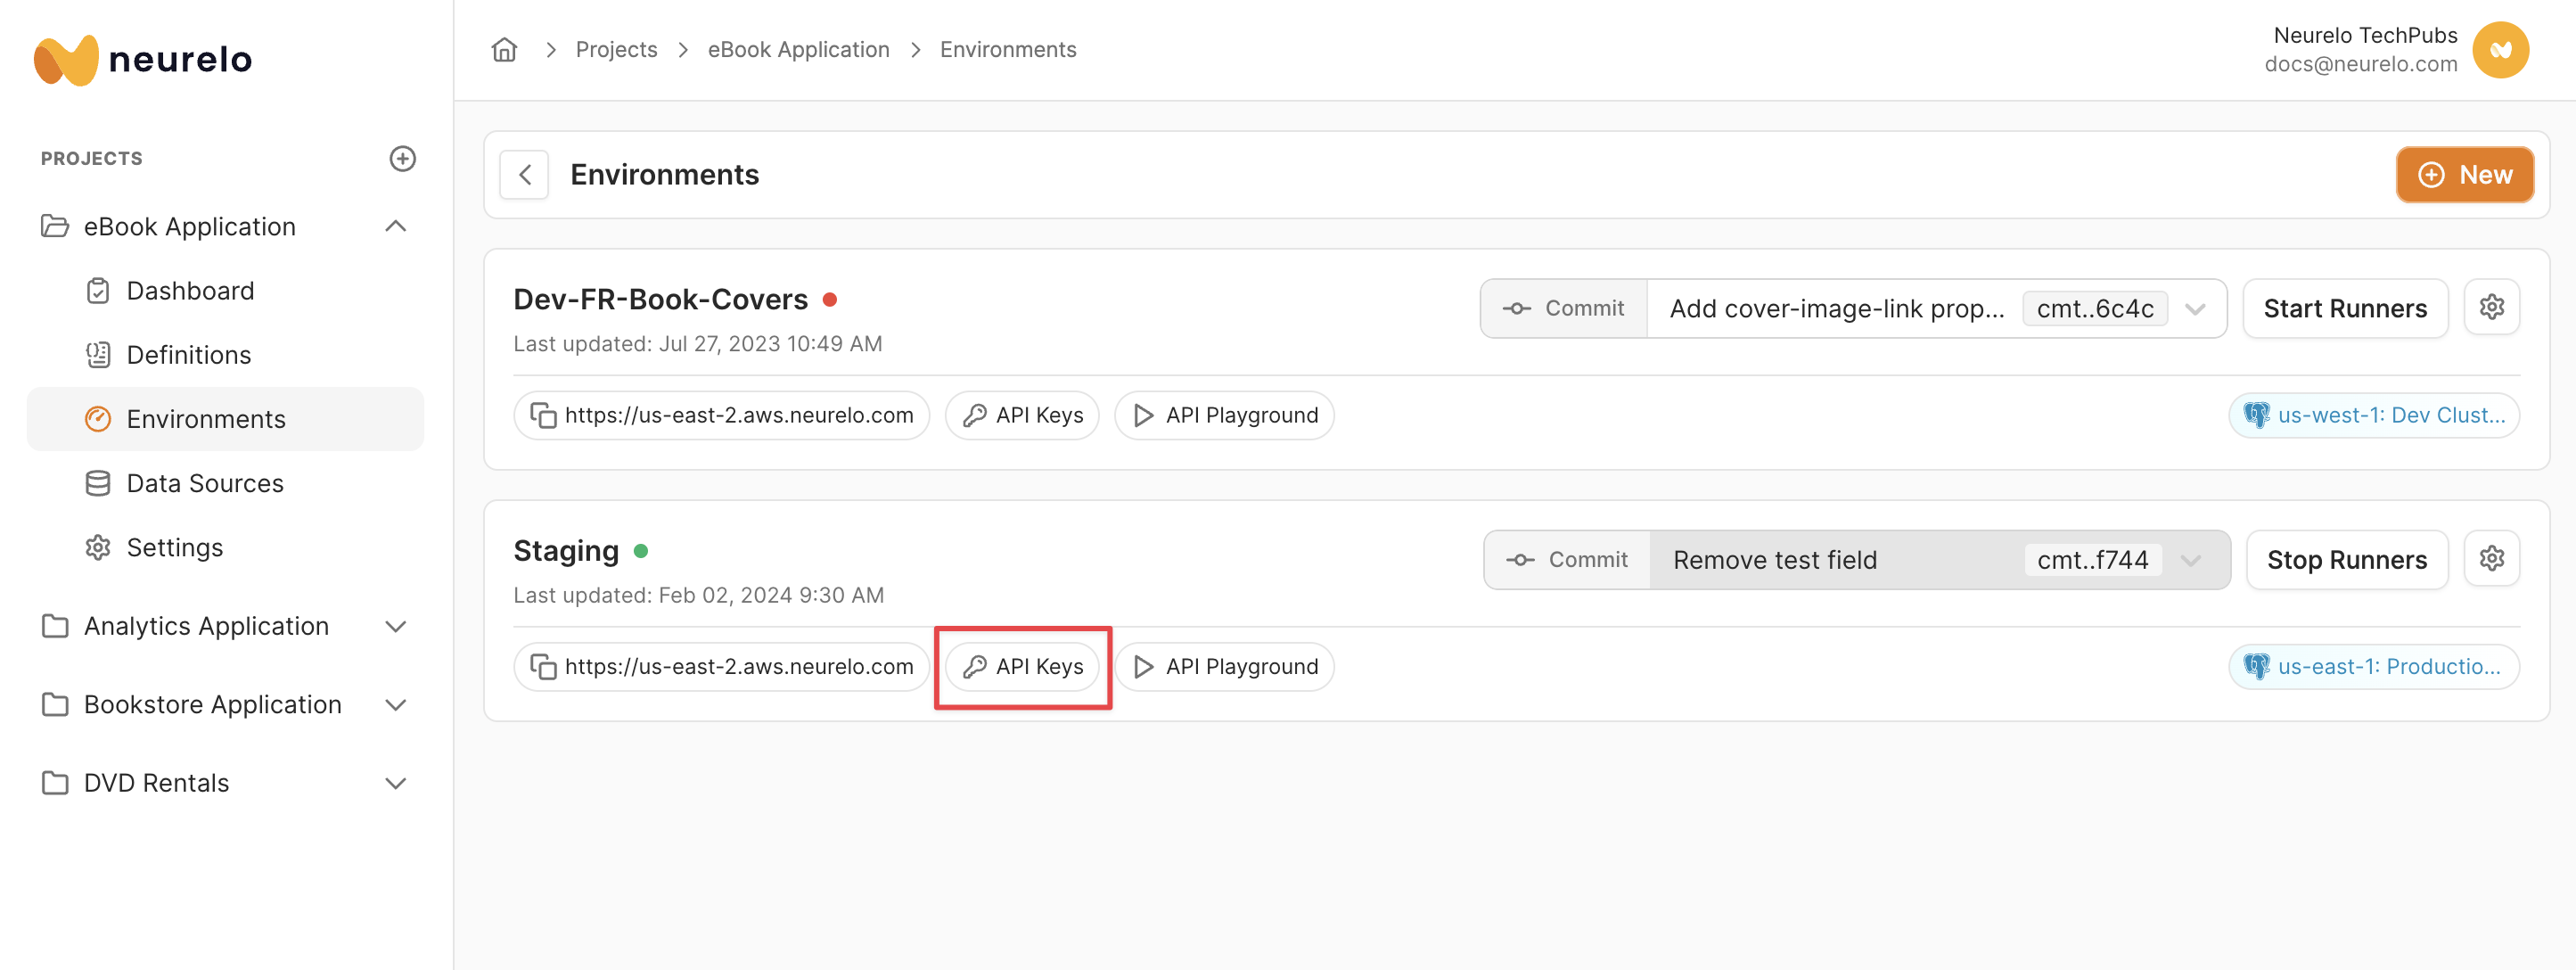
Task: Click the back arrow beside Environments
Action: (x=524, y=175)
